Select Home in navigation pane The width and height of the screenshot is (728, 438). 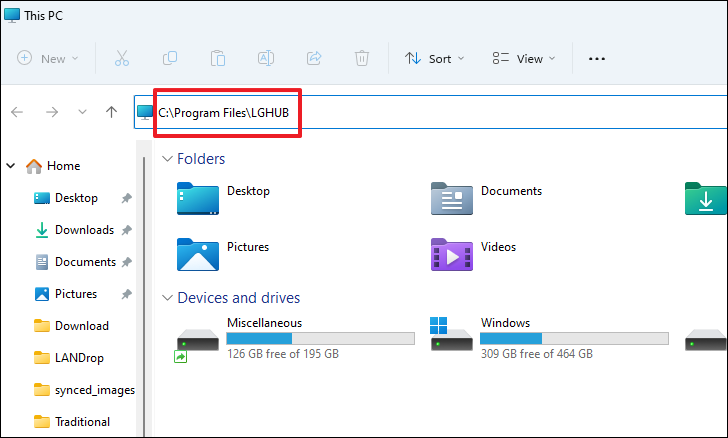[53, 166]
